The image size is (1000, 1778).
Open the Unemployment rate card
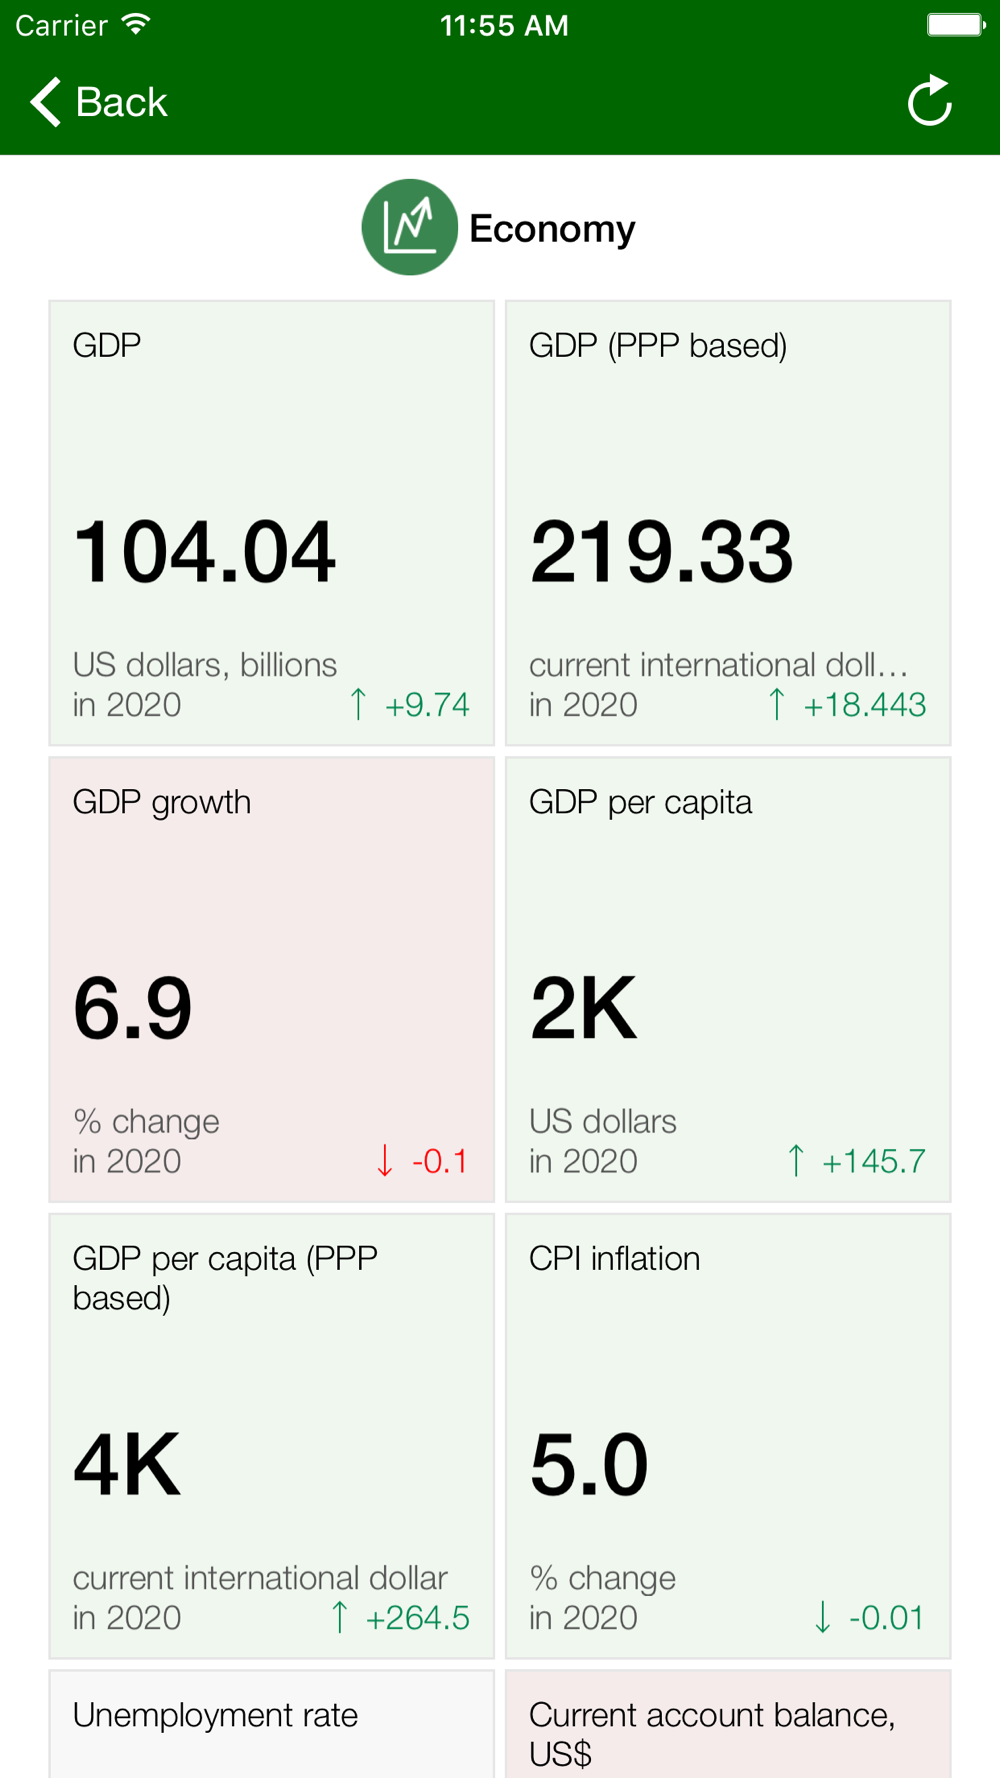click(271, 1724)
